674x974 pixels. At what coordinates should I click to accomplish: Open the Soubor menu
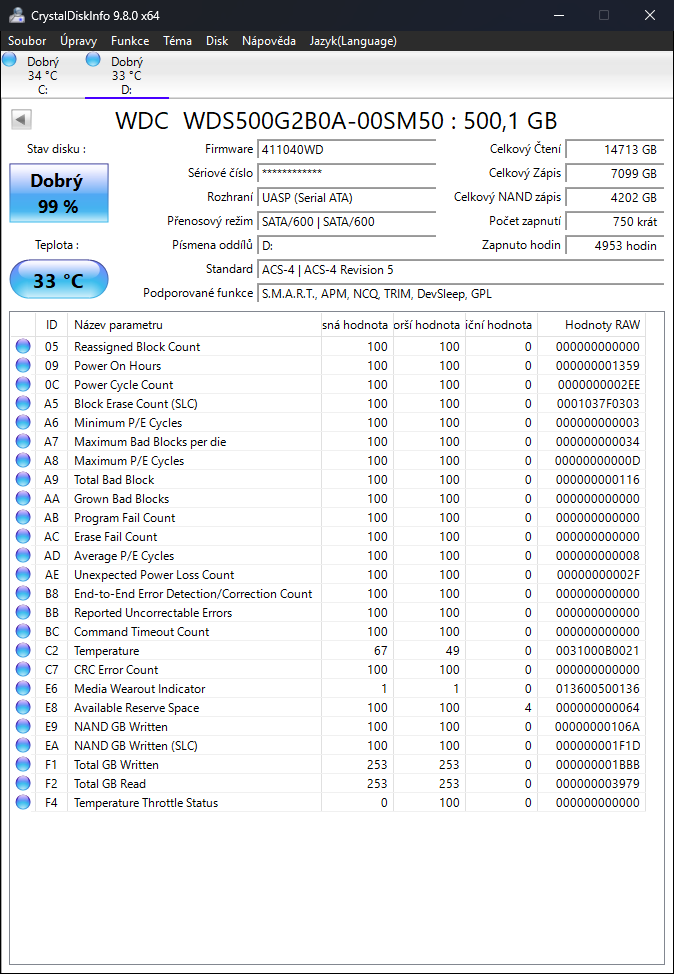click(x=27, y=41)
